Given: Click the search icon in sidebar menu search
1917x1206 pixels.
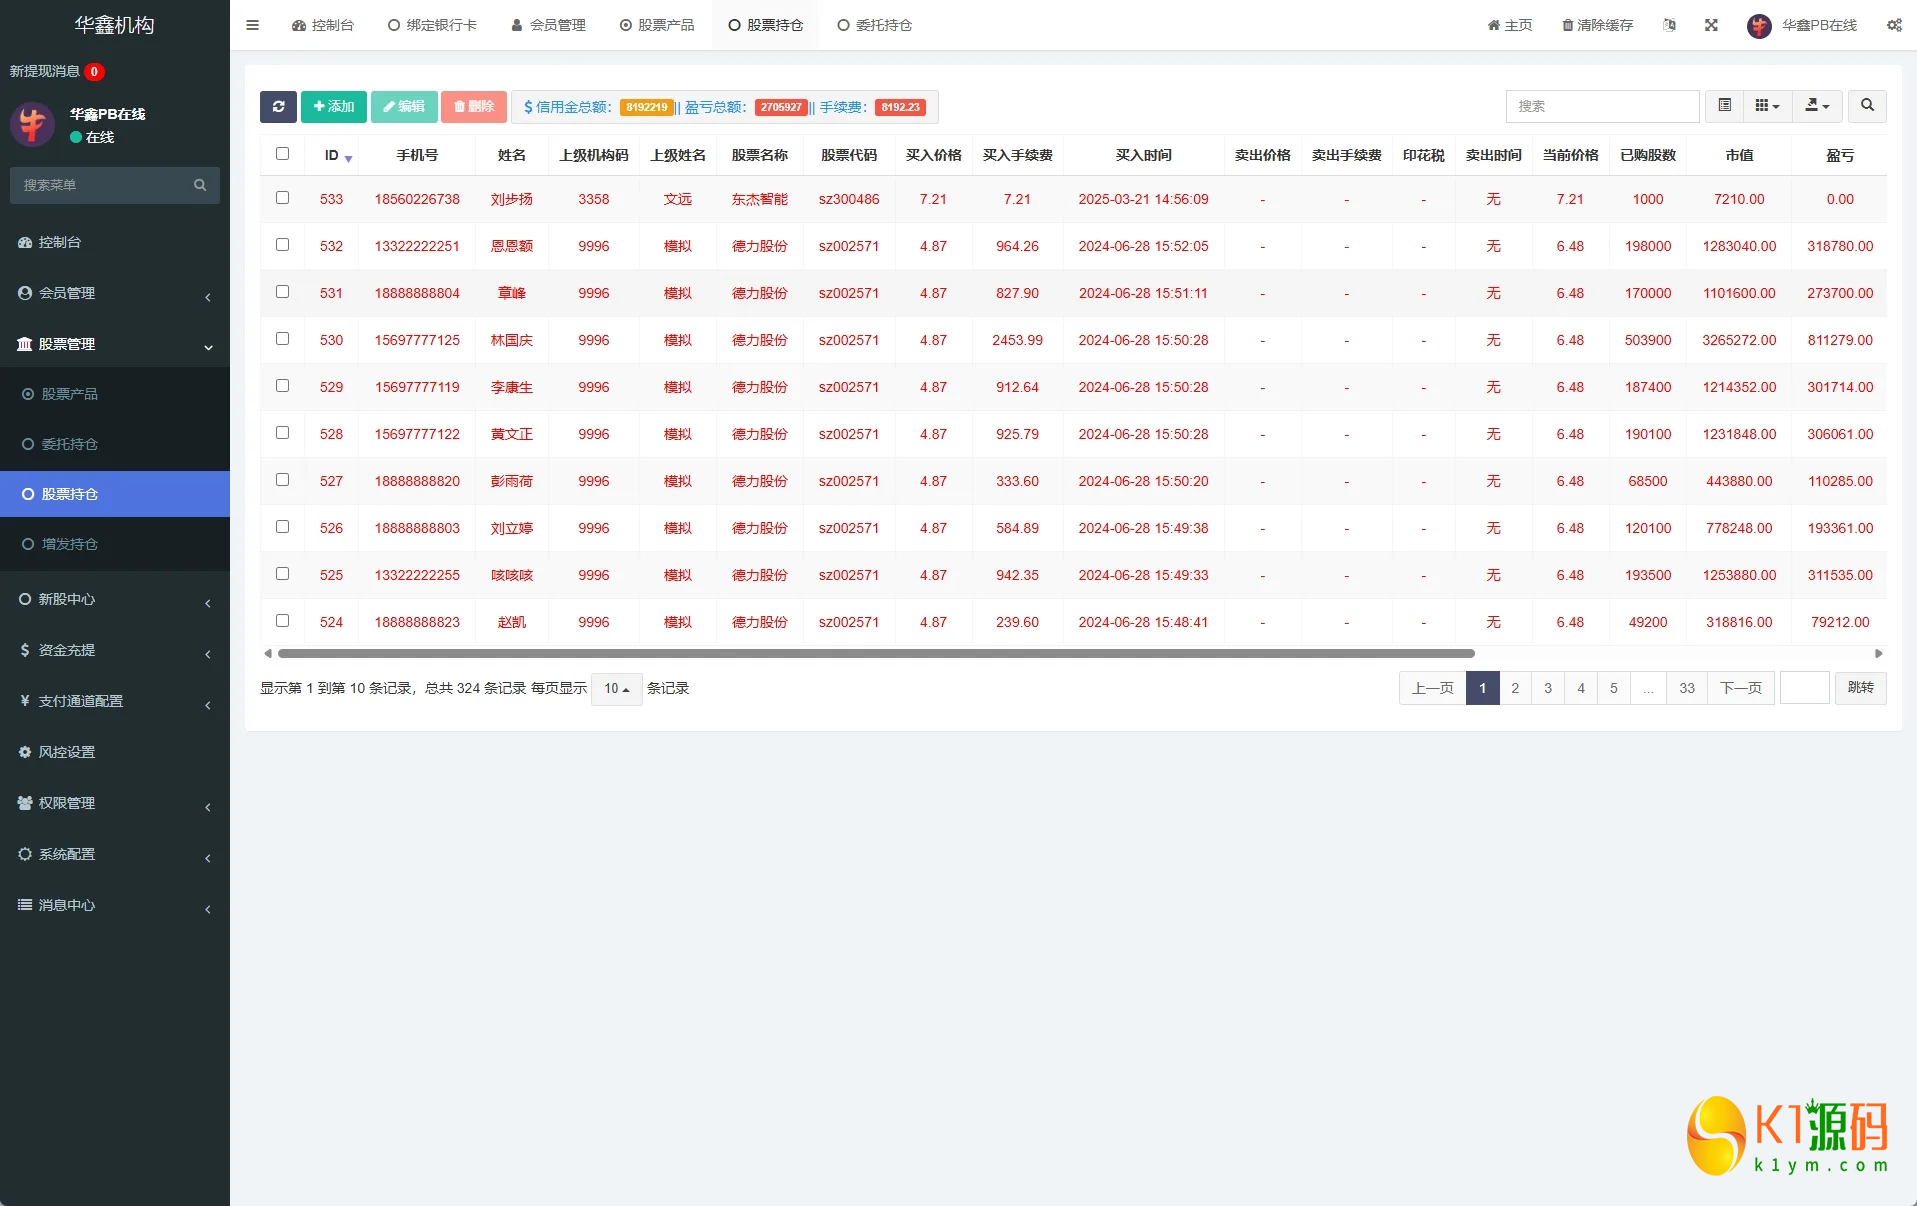Looking at the screenshot, I should (x=200, y=185).
